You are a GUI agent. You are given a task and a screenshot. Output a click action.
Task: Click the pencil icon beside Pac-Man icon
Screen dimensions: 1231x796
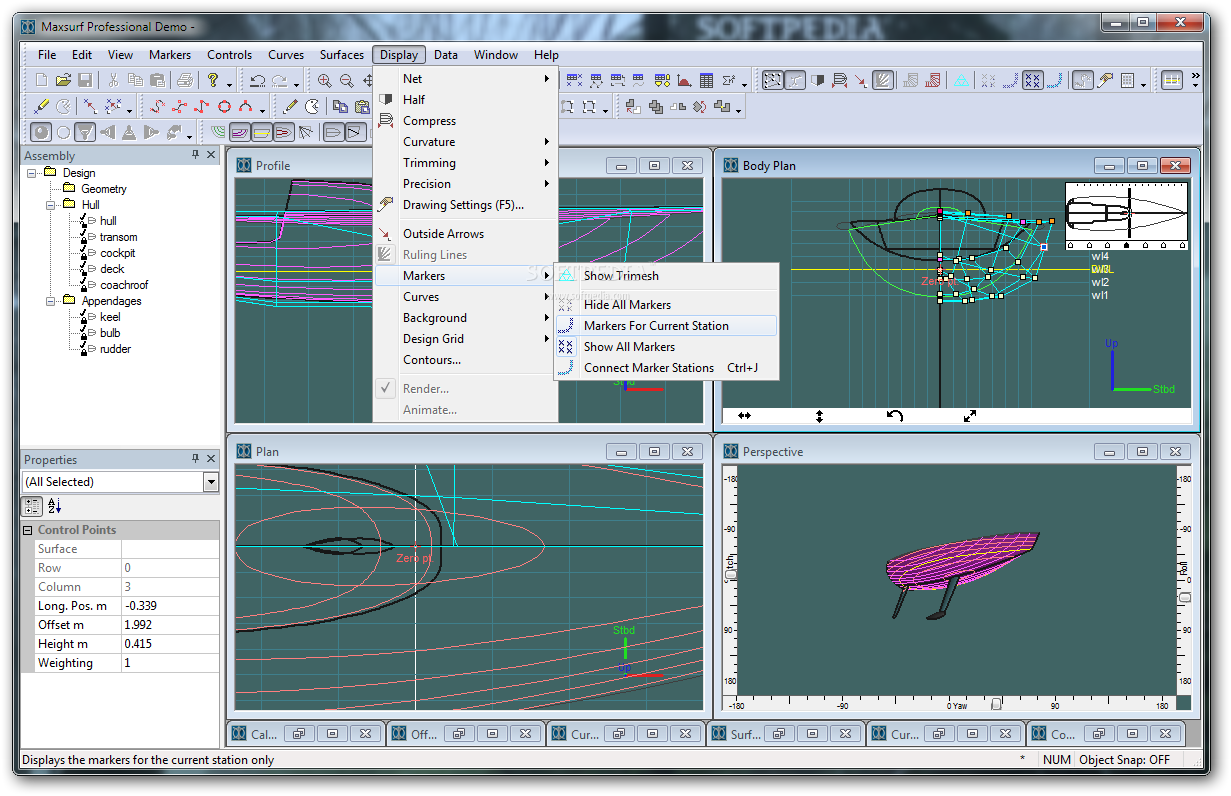point(291,106)
